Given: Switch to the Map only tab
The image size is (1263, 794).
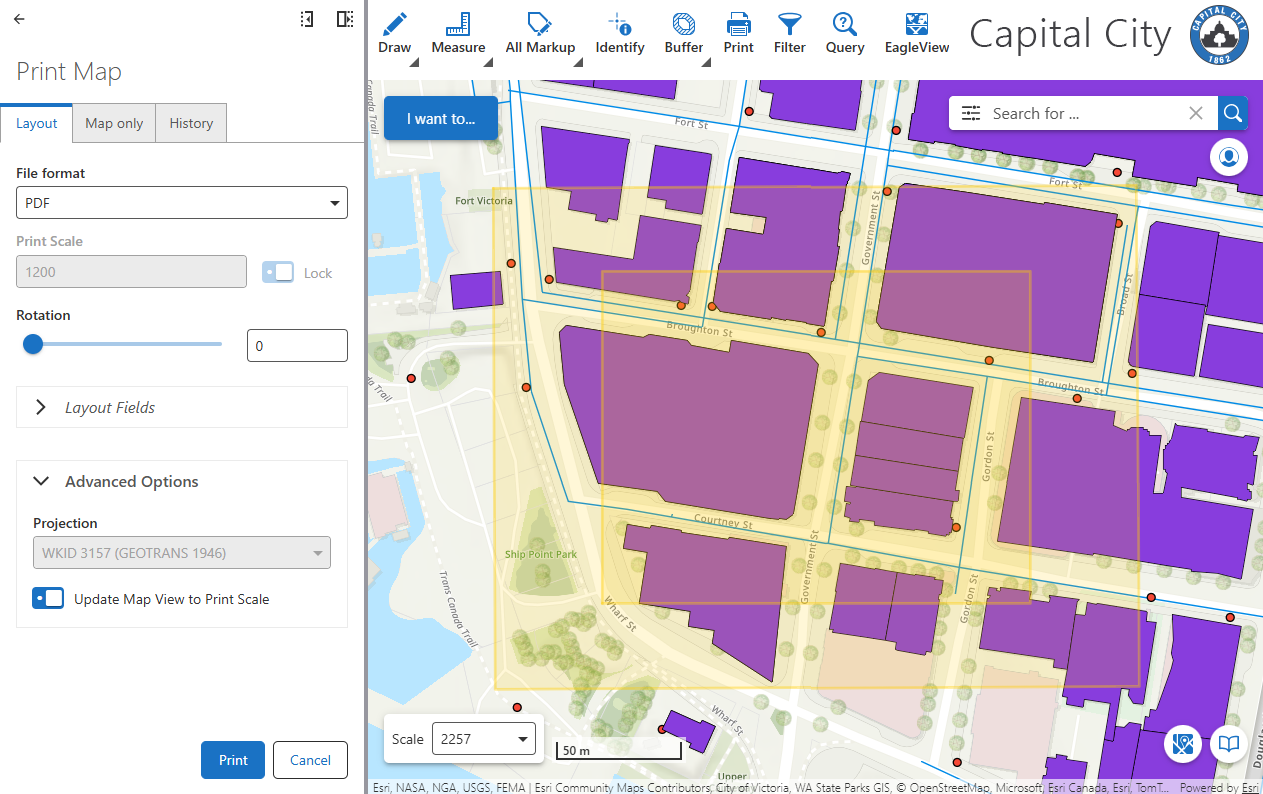Looking at the screenshot, I should pos(113,122).
